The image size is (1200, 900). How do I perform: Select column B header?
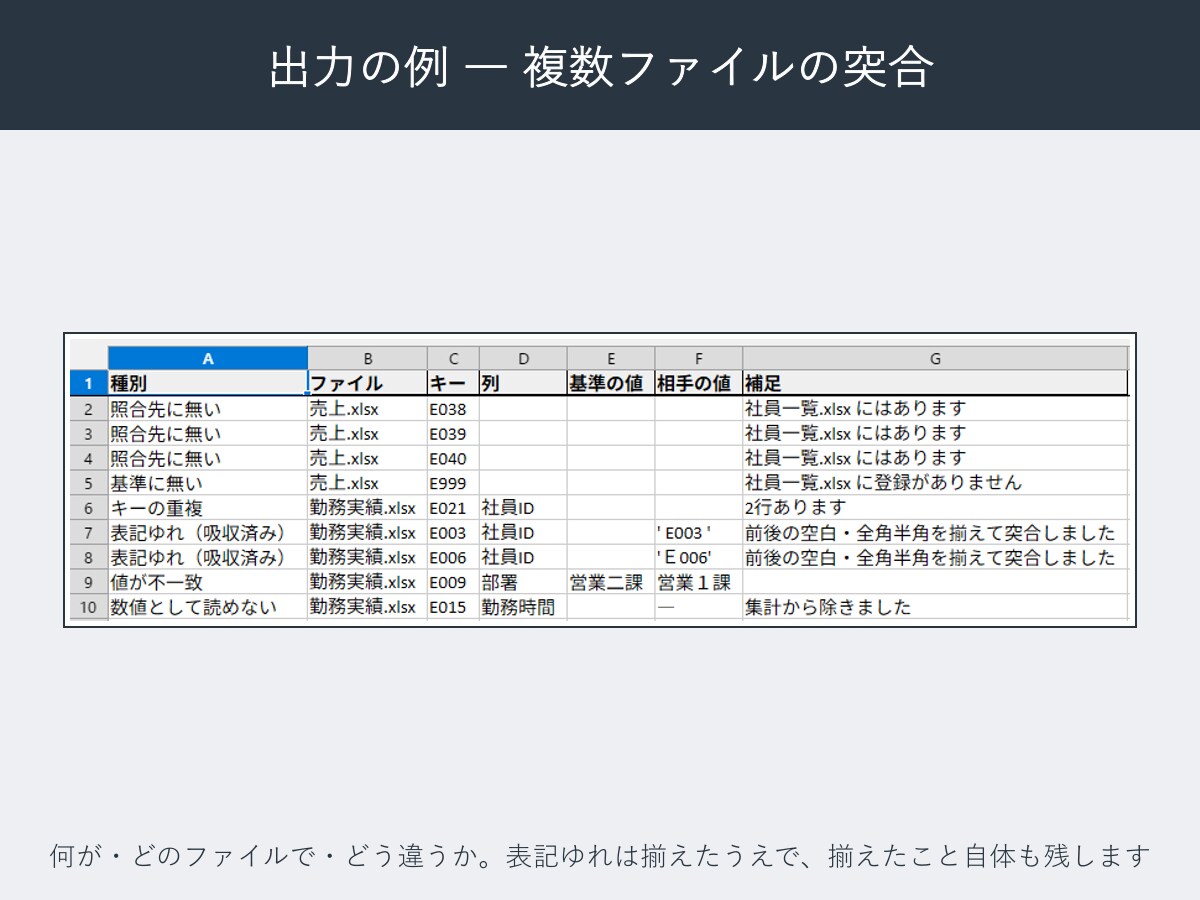[x=368, y=359]
